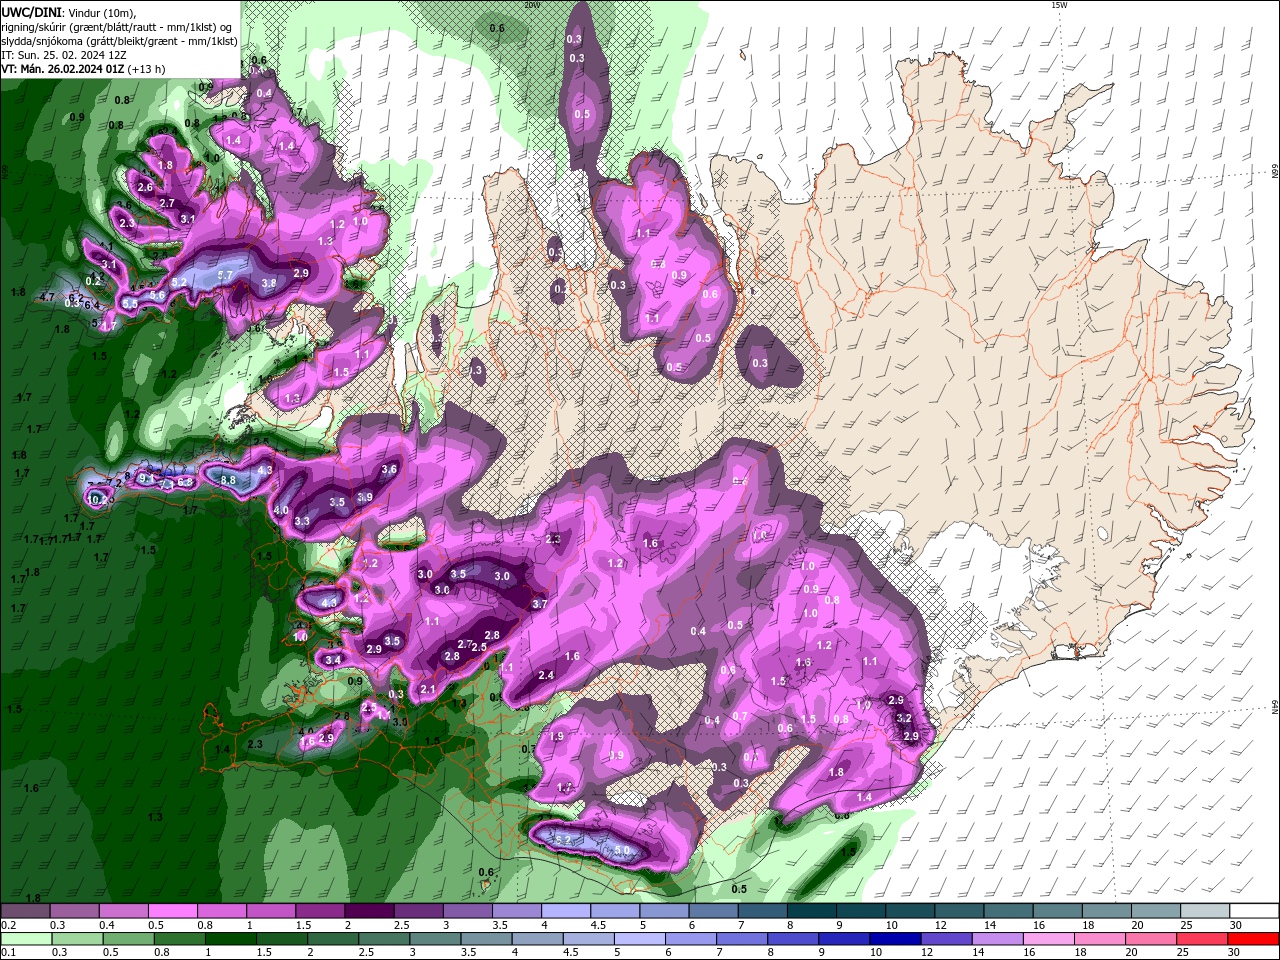Select the 'Vindur (10m)' label
The height and width of the screenshot is (960, 1280).
(x=103, y=12)
